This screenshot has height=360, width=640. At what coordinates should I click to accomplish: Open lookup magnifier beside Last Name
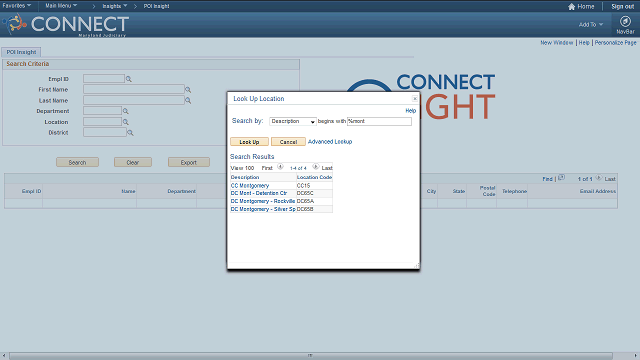pyautogui.click(x=188, y=100)
